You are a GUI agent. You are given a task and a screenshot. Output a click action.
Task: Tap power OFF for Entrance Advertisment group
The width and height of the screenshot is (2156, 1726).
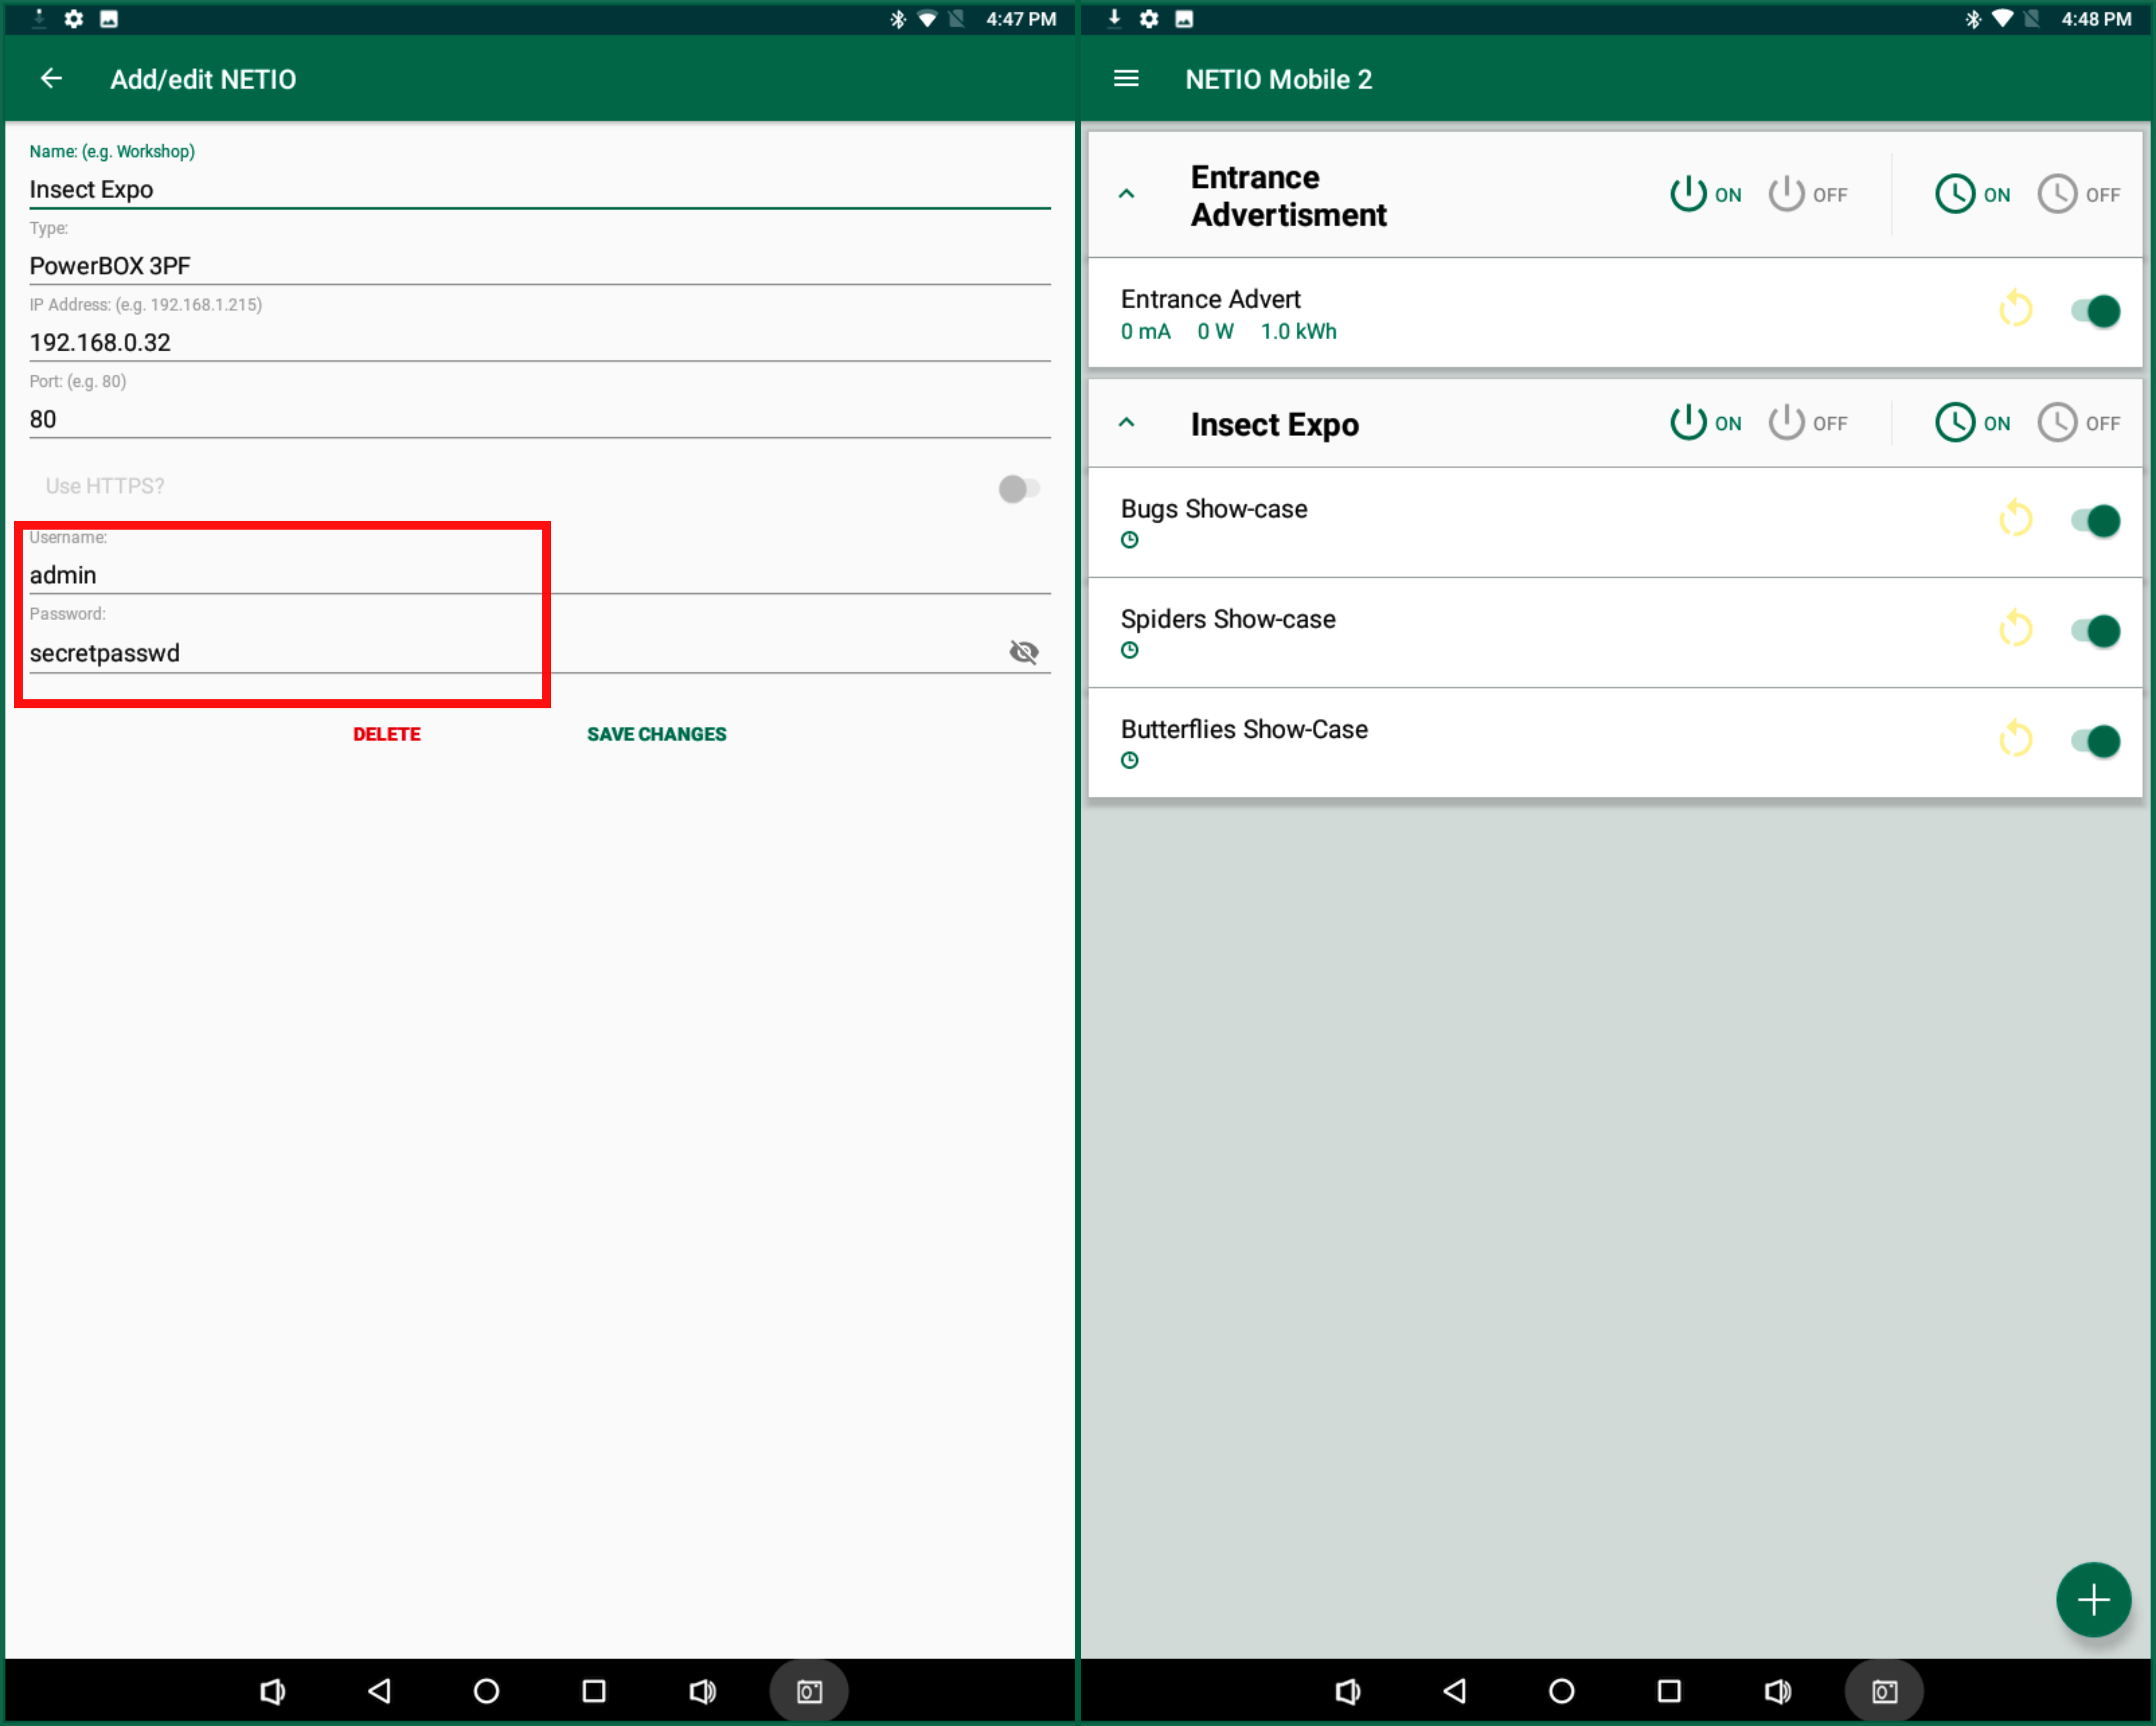[x=1808, y=194]
